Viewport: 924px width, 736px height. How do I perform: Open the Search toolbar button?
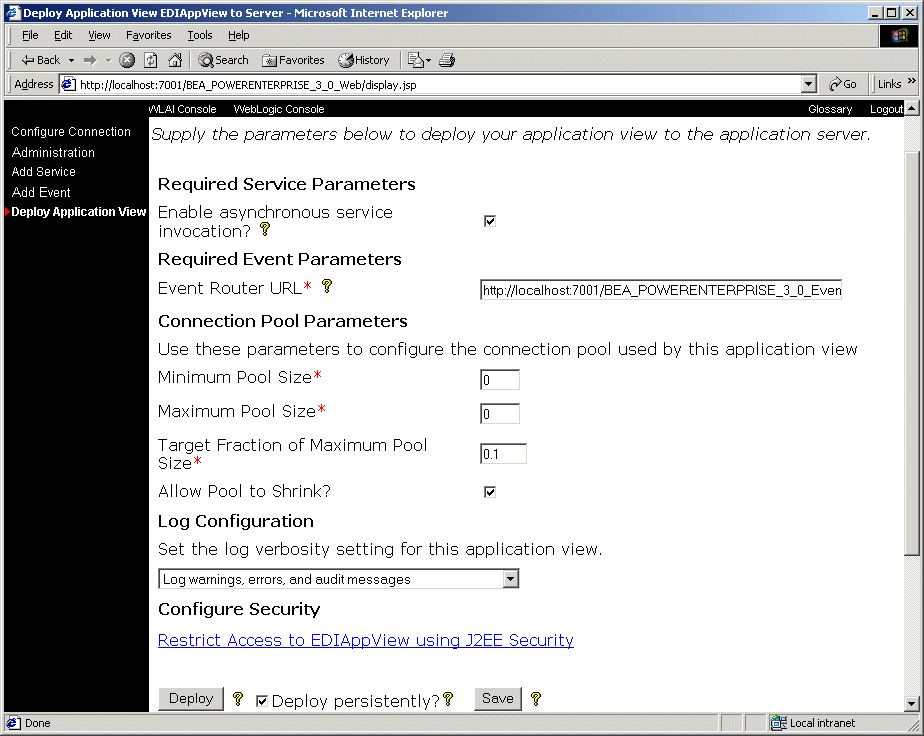pyautogui.click(x=223, y=60)
